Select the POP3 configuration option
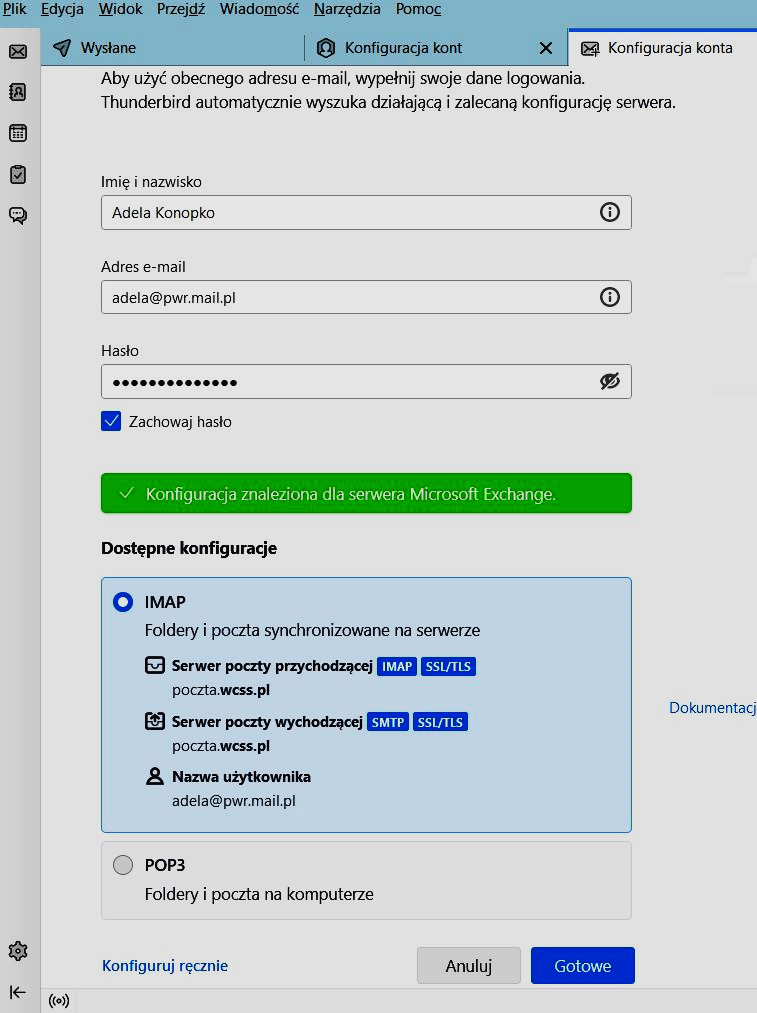Image resolution: width=757 pixels, height=1013 pixels. pyautogui.click(x=123, y=865)
